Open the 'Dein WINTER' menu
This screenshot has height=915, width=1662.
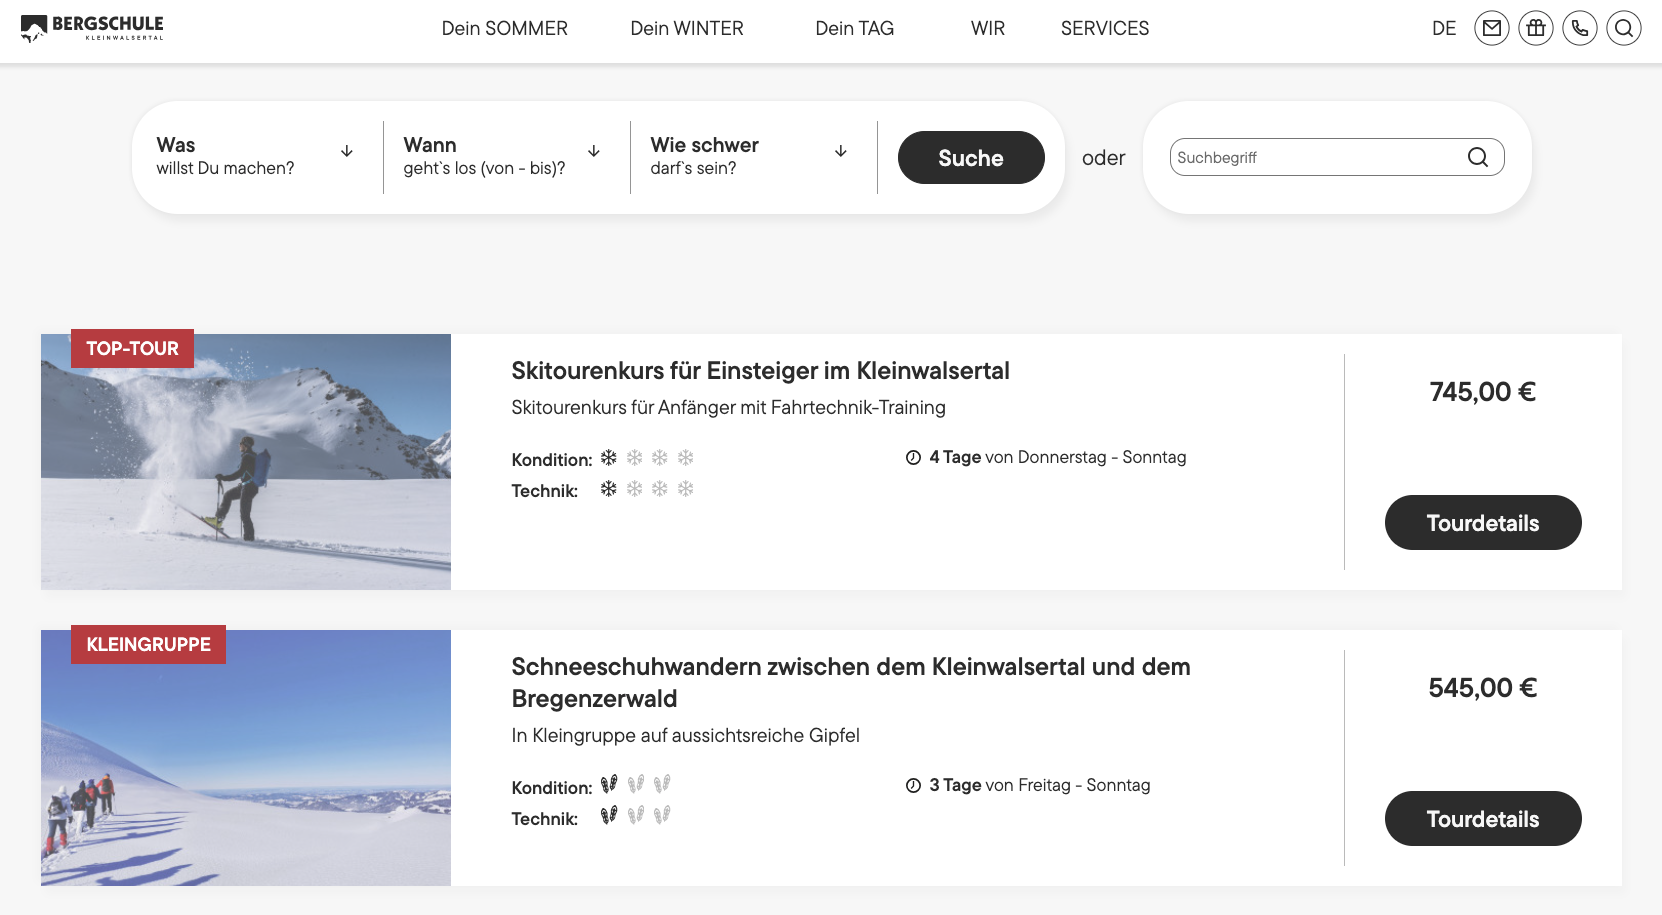[686, 29]
